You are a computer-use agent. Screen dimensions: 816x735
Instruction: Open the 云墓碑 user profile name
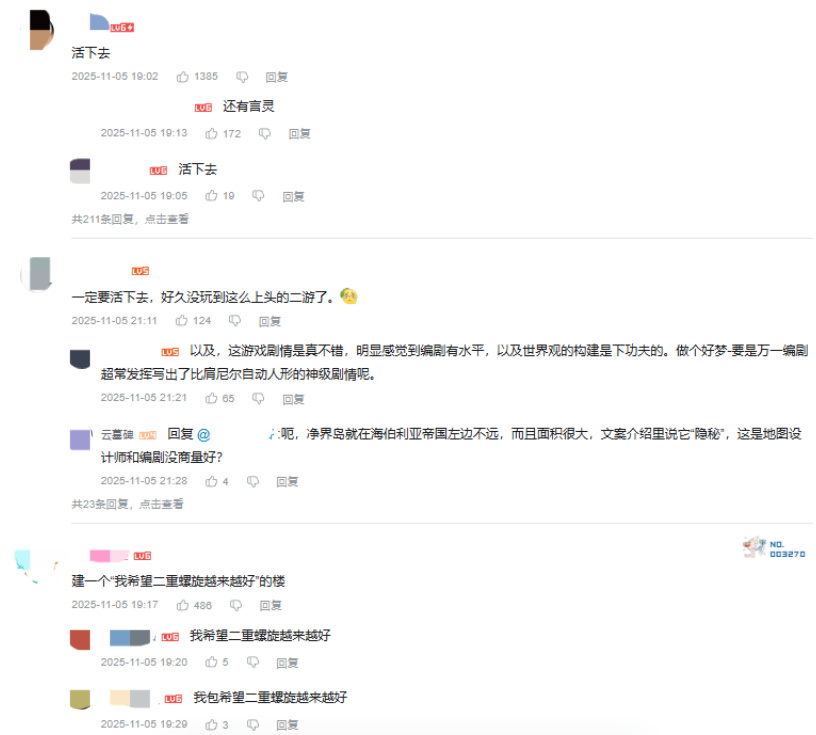click(x=117, y=434)
